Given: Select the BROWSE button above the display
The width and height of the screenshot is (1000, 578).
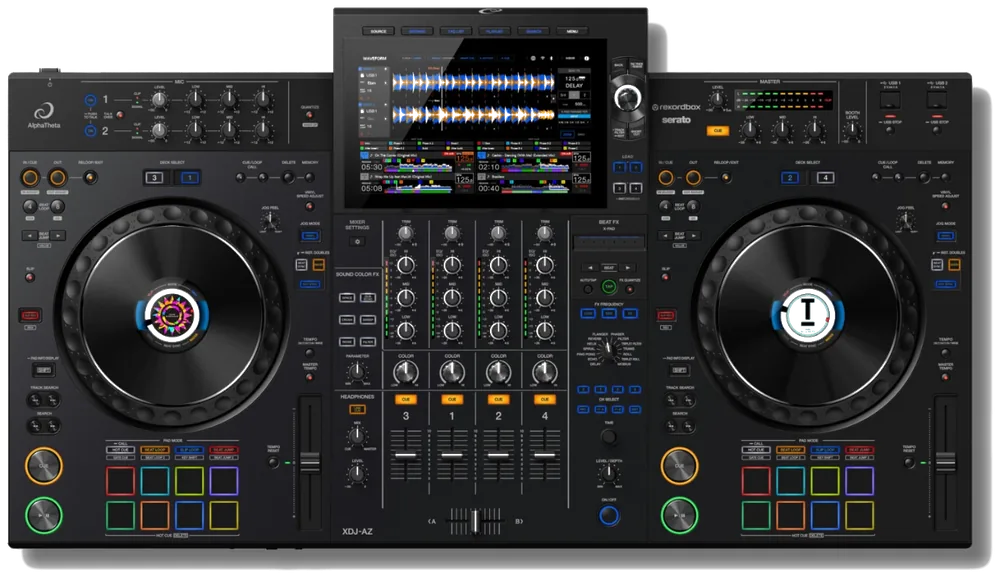Looking at the screenshot, I should [x=417, y=31].
